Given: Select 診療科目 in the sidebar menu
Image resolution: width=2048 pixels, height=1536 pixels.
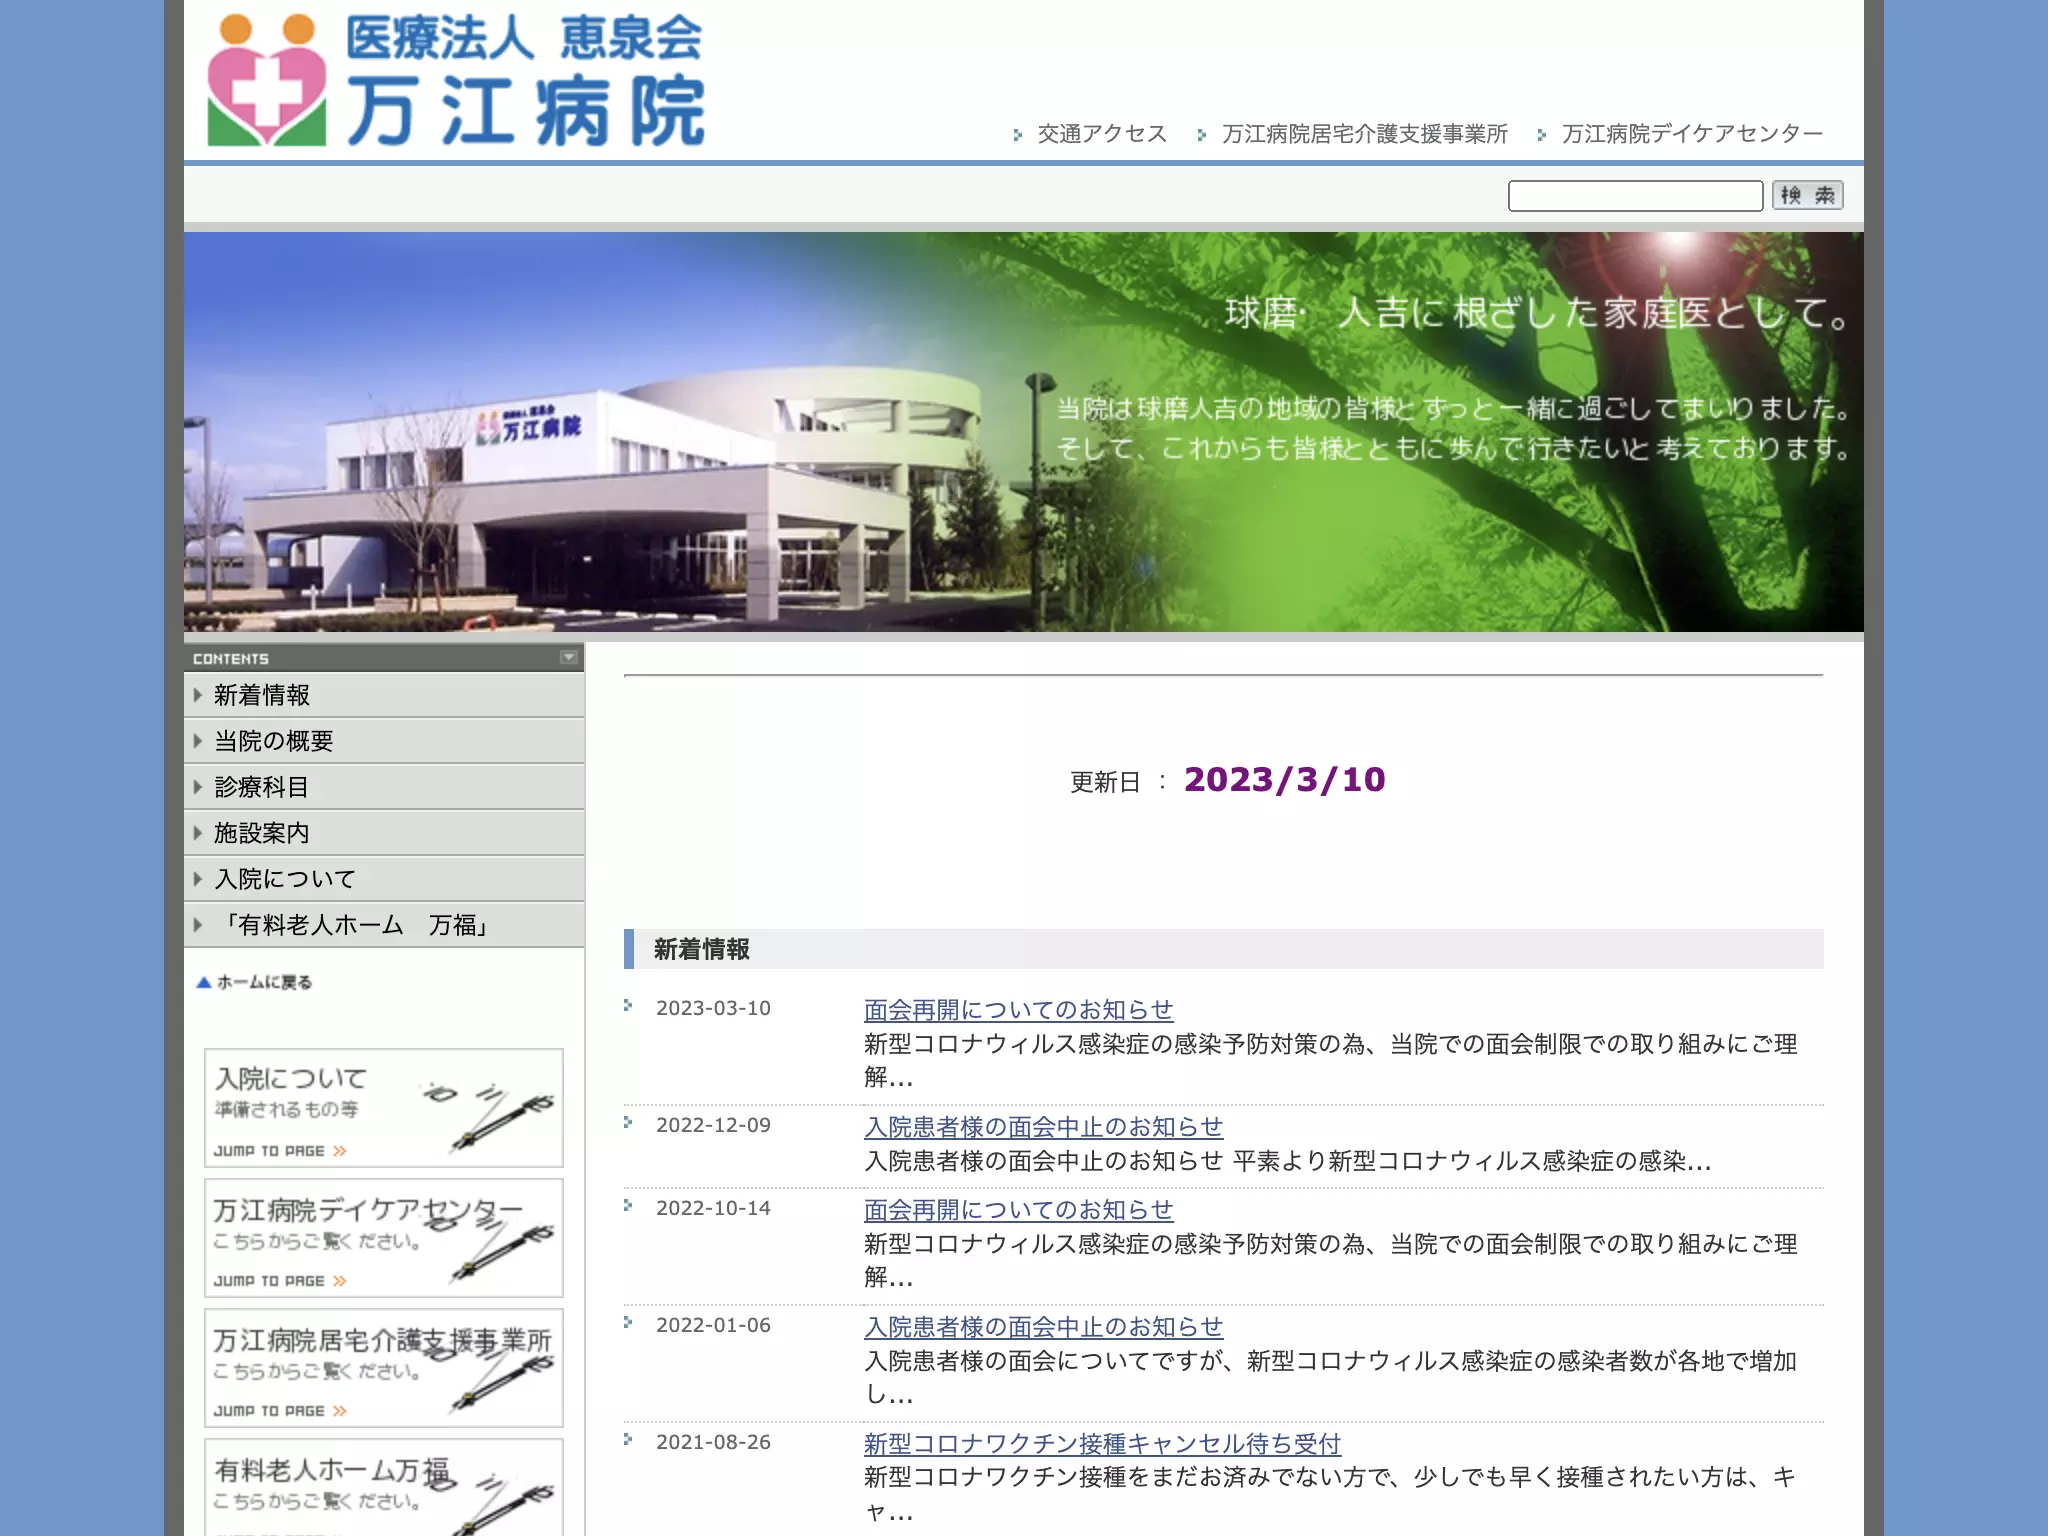Looking at the screenshot, I should (384, 787).
